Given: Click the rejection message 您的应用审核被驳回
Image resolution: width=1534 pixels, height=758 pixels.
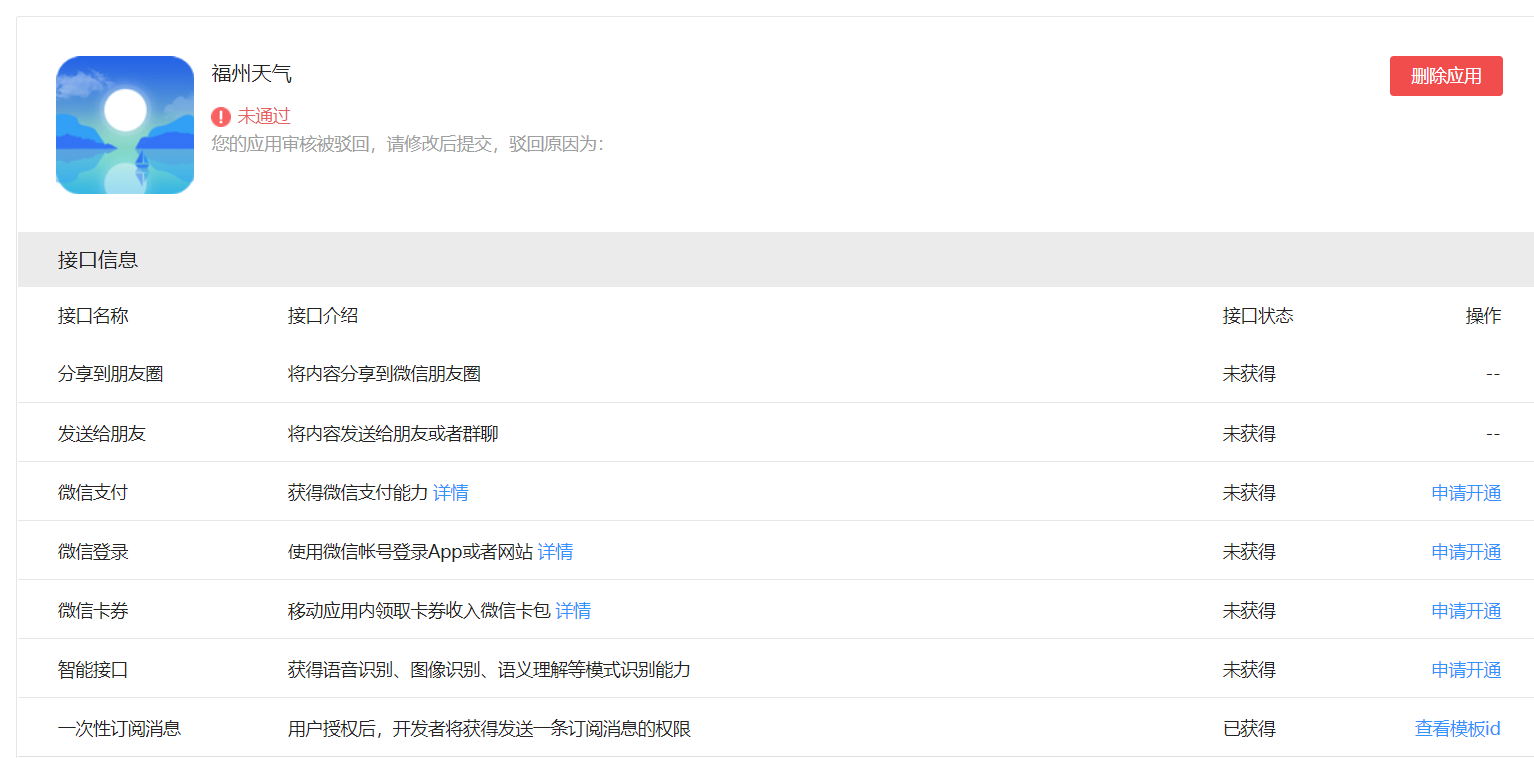Looking at the screenshot, I should [407, 144].
